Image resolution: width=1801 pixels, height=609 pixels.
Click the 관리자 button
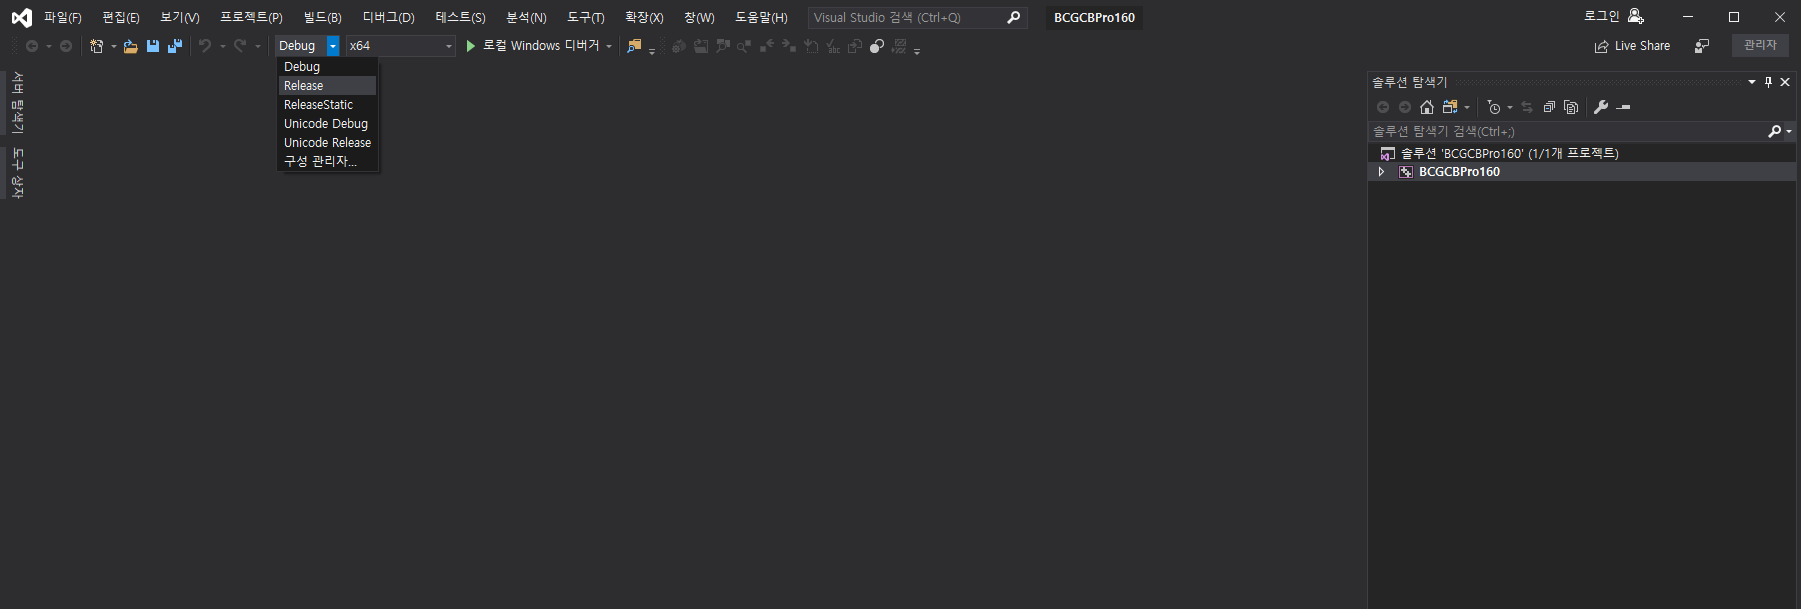click(1760, 45)
